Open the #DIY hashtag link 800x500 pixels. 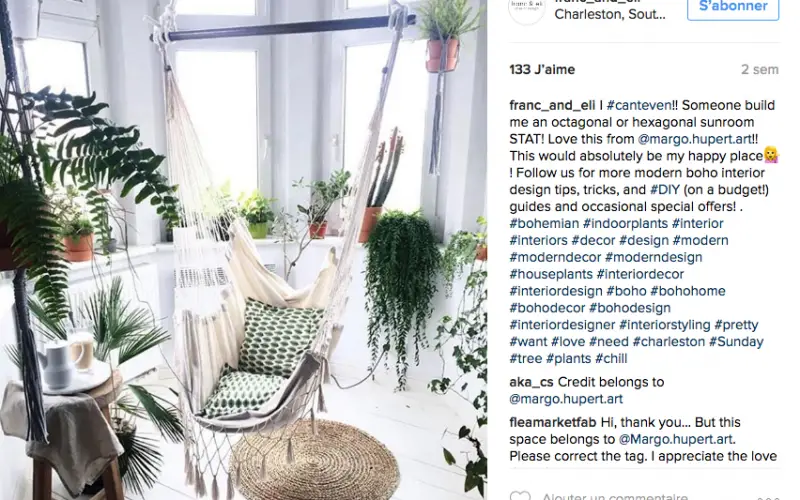(x=665, y=189)
